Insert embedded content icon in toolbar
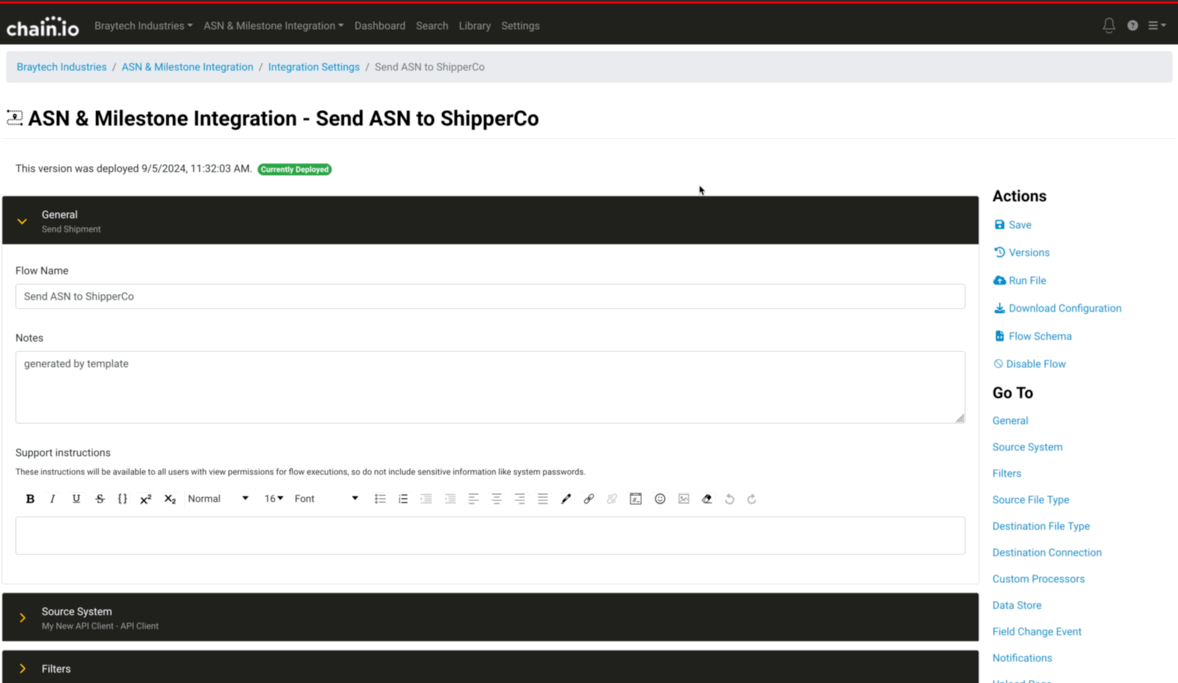Screen dimensions: 1178x683 tap(636, 499)
